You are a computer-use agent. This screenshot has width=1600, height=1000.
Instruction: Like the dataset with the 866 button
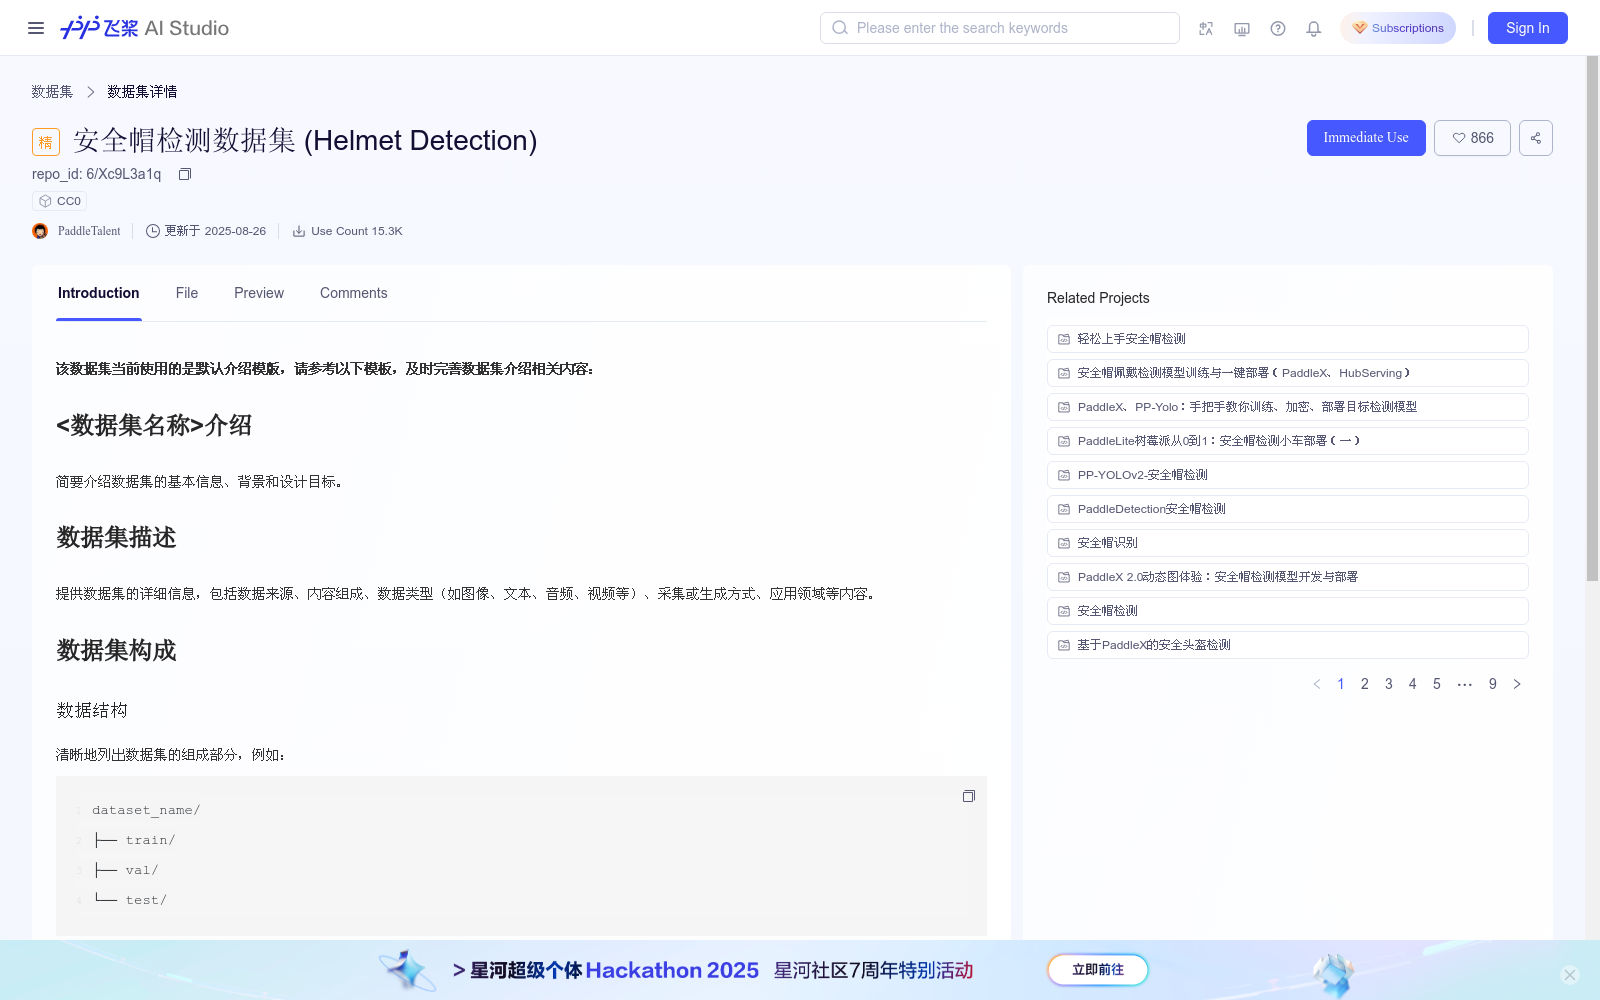[1472, 138]
